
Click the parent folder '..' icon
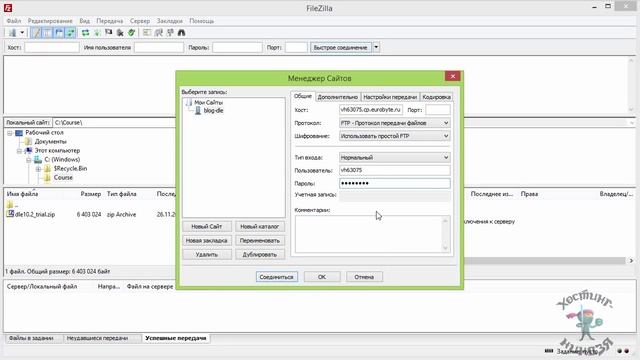(x=10, y=204)
